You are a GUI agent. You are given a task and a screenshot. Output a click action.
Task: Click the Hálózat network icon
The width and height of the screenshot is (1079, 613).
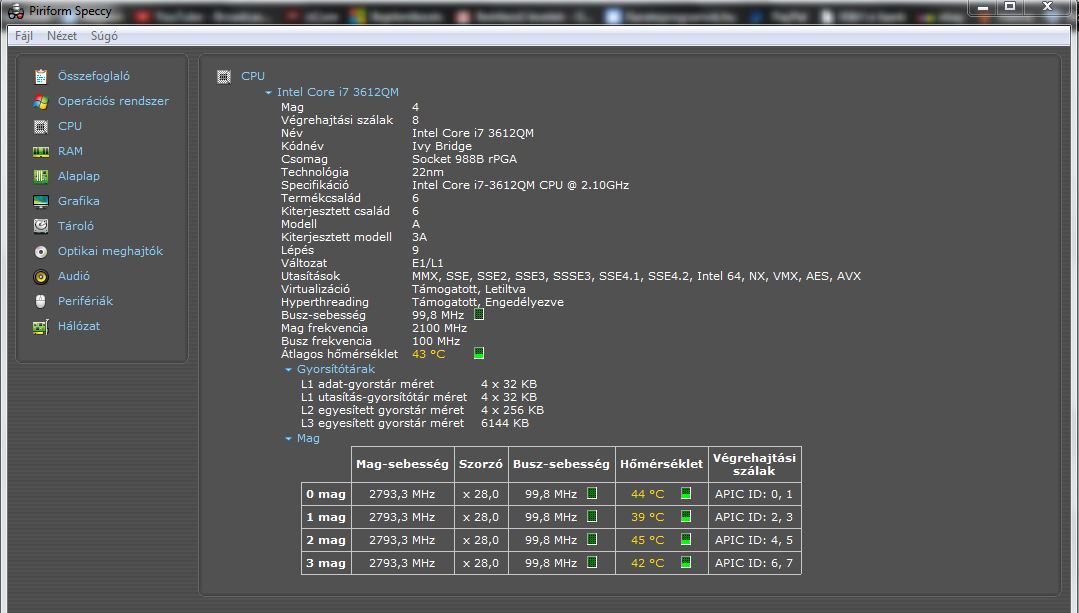pos(41,327)
